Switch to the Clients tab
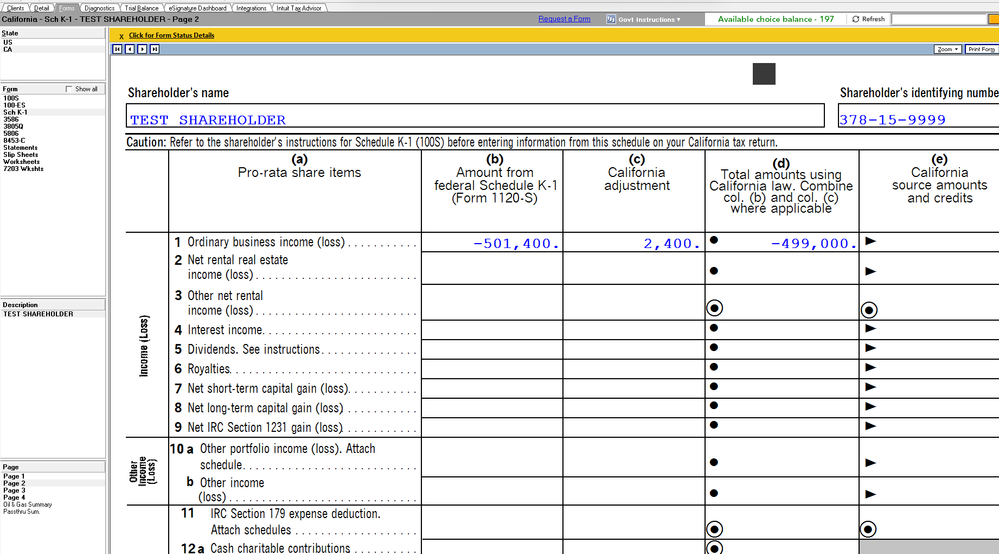This screenshot has width=999, height=554. [x=15, y=8]
